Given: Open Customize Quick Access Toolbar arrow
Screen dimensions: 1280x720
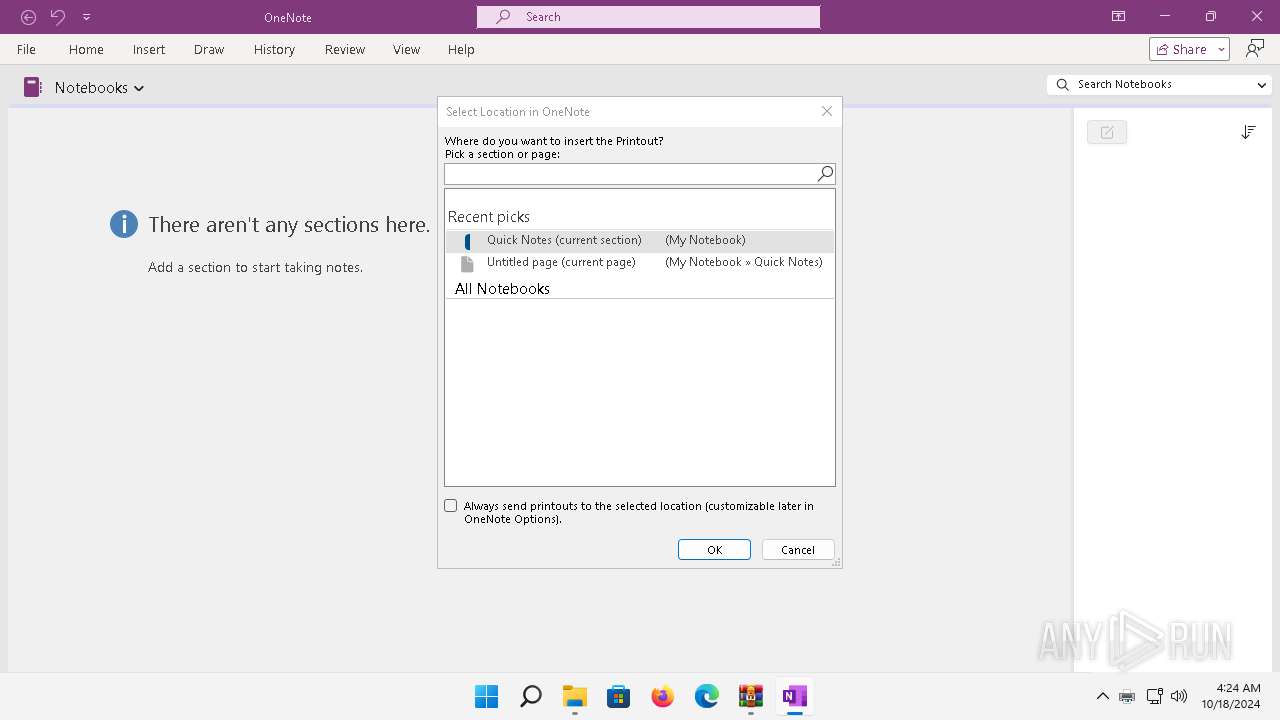Looking at the screenshot, I should click(86, 17).
